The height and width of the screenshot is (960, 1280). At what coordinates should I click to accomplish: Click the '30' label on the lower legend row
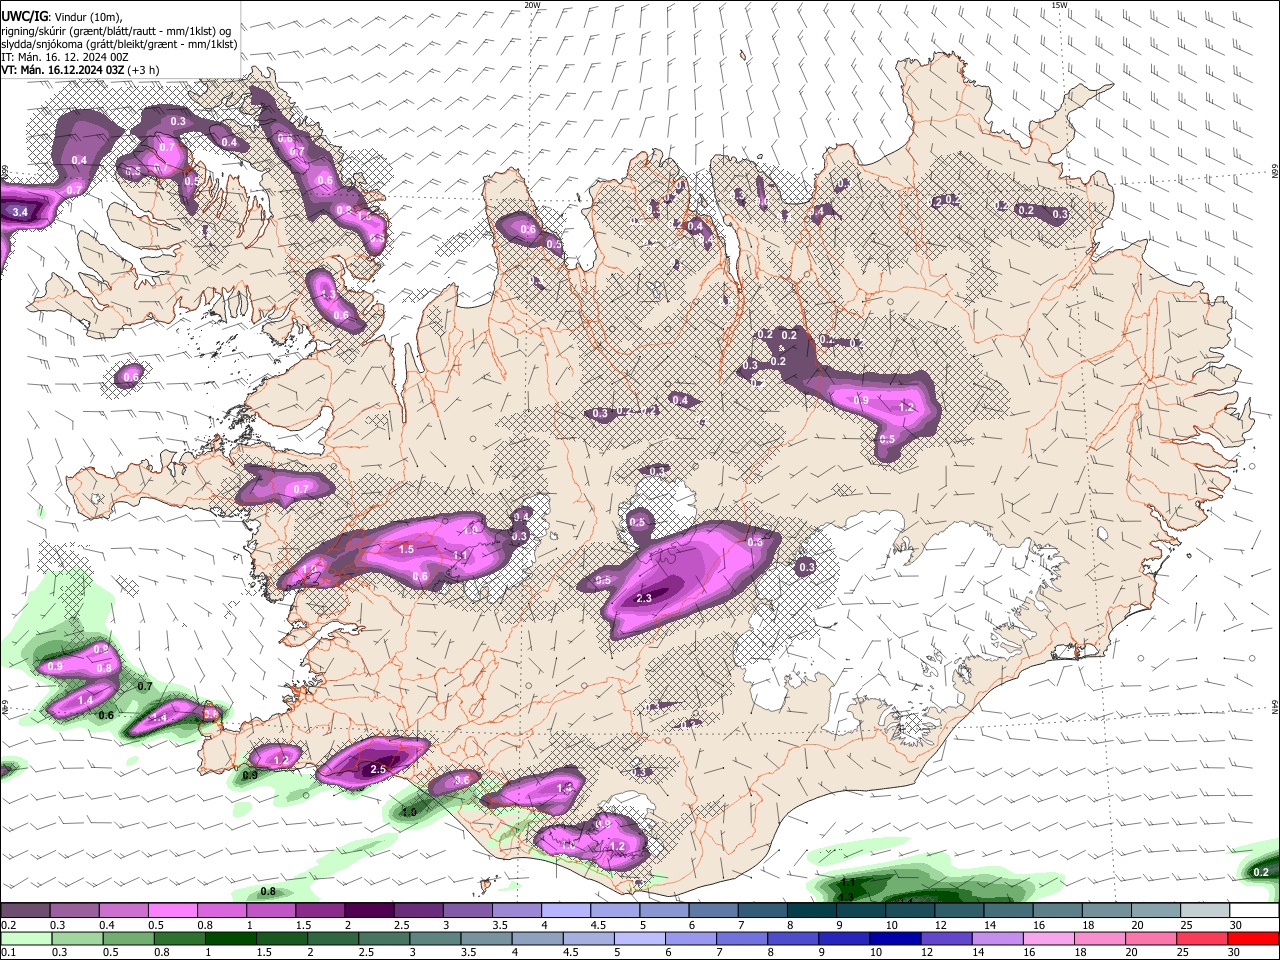[1232, 952]
